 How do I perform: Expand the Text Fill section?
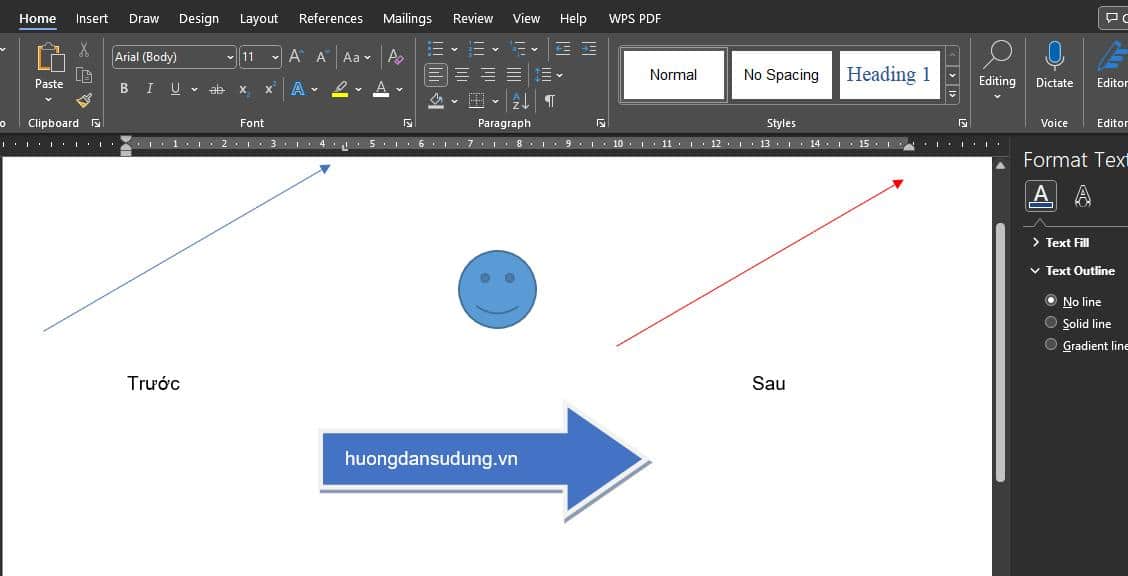[1035, 242]
